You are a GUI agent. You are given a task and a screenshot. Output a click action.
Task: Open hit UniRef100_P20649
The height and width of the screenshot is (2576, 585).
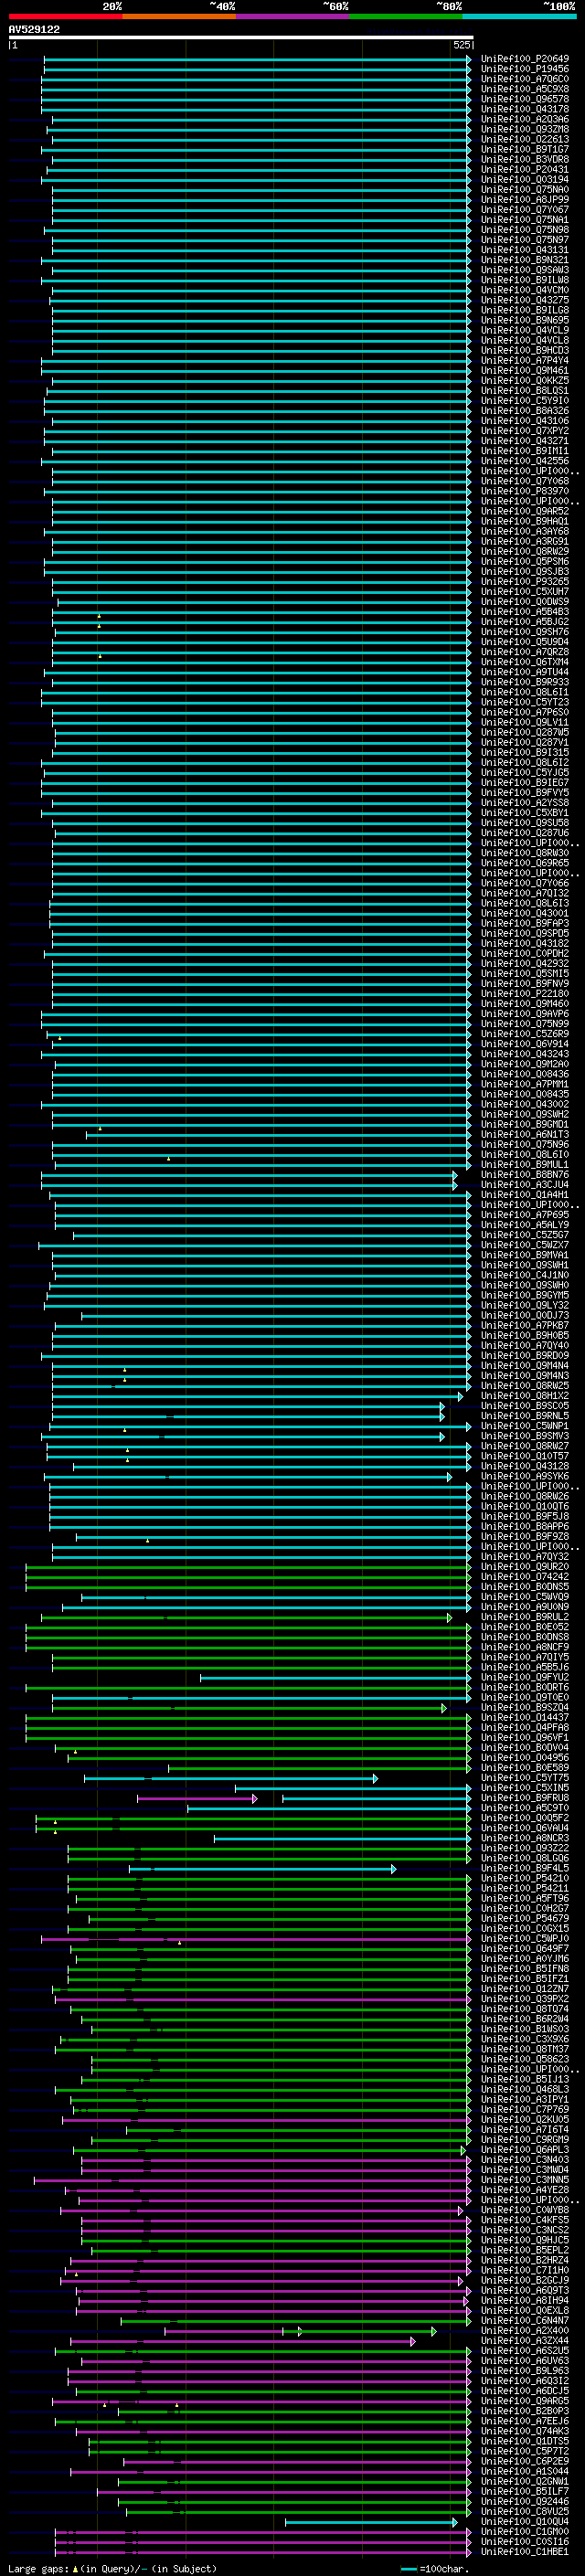tap(525, 59)
